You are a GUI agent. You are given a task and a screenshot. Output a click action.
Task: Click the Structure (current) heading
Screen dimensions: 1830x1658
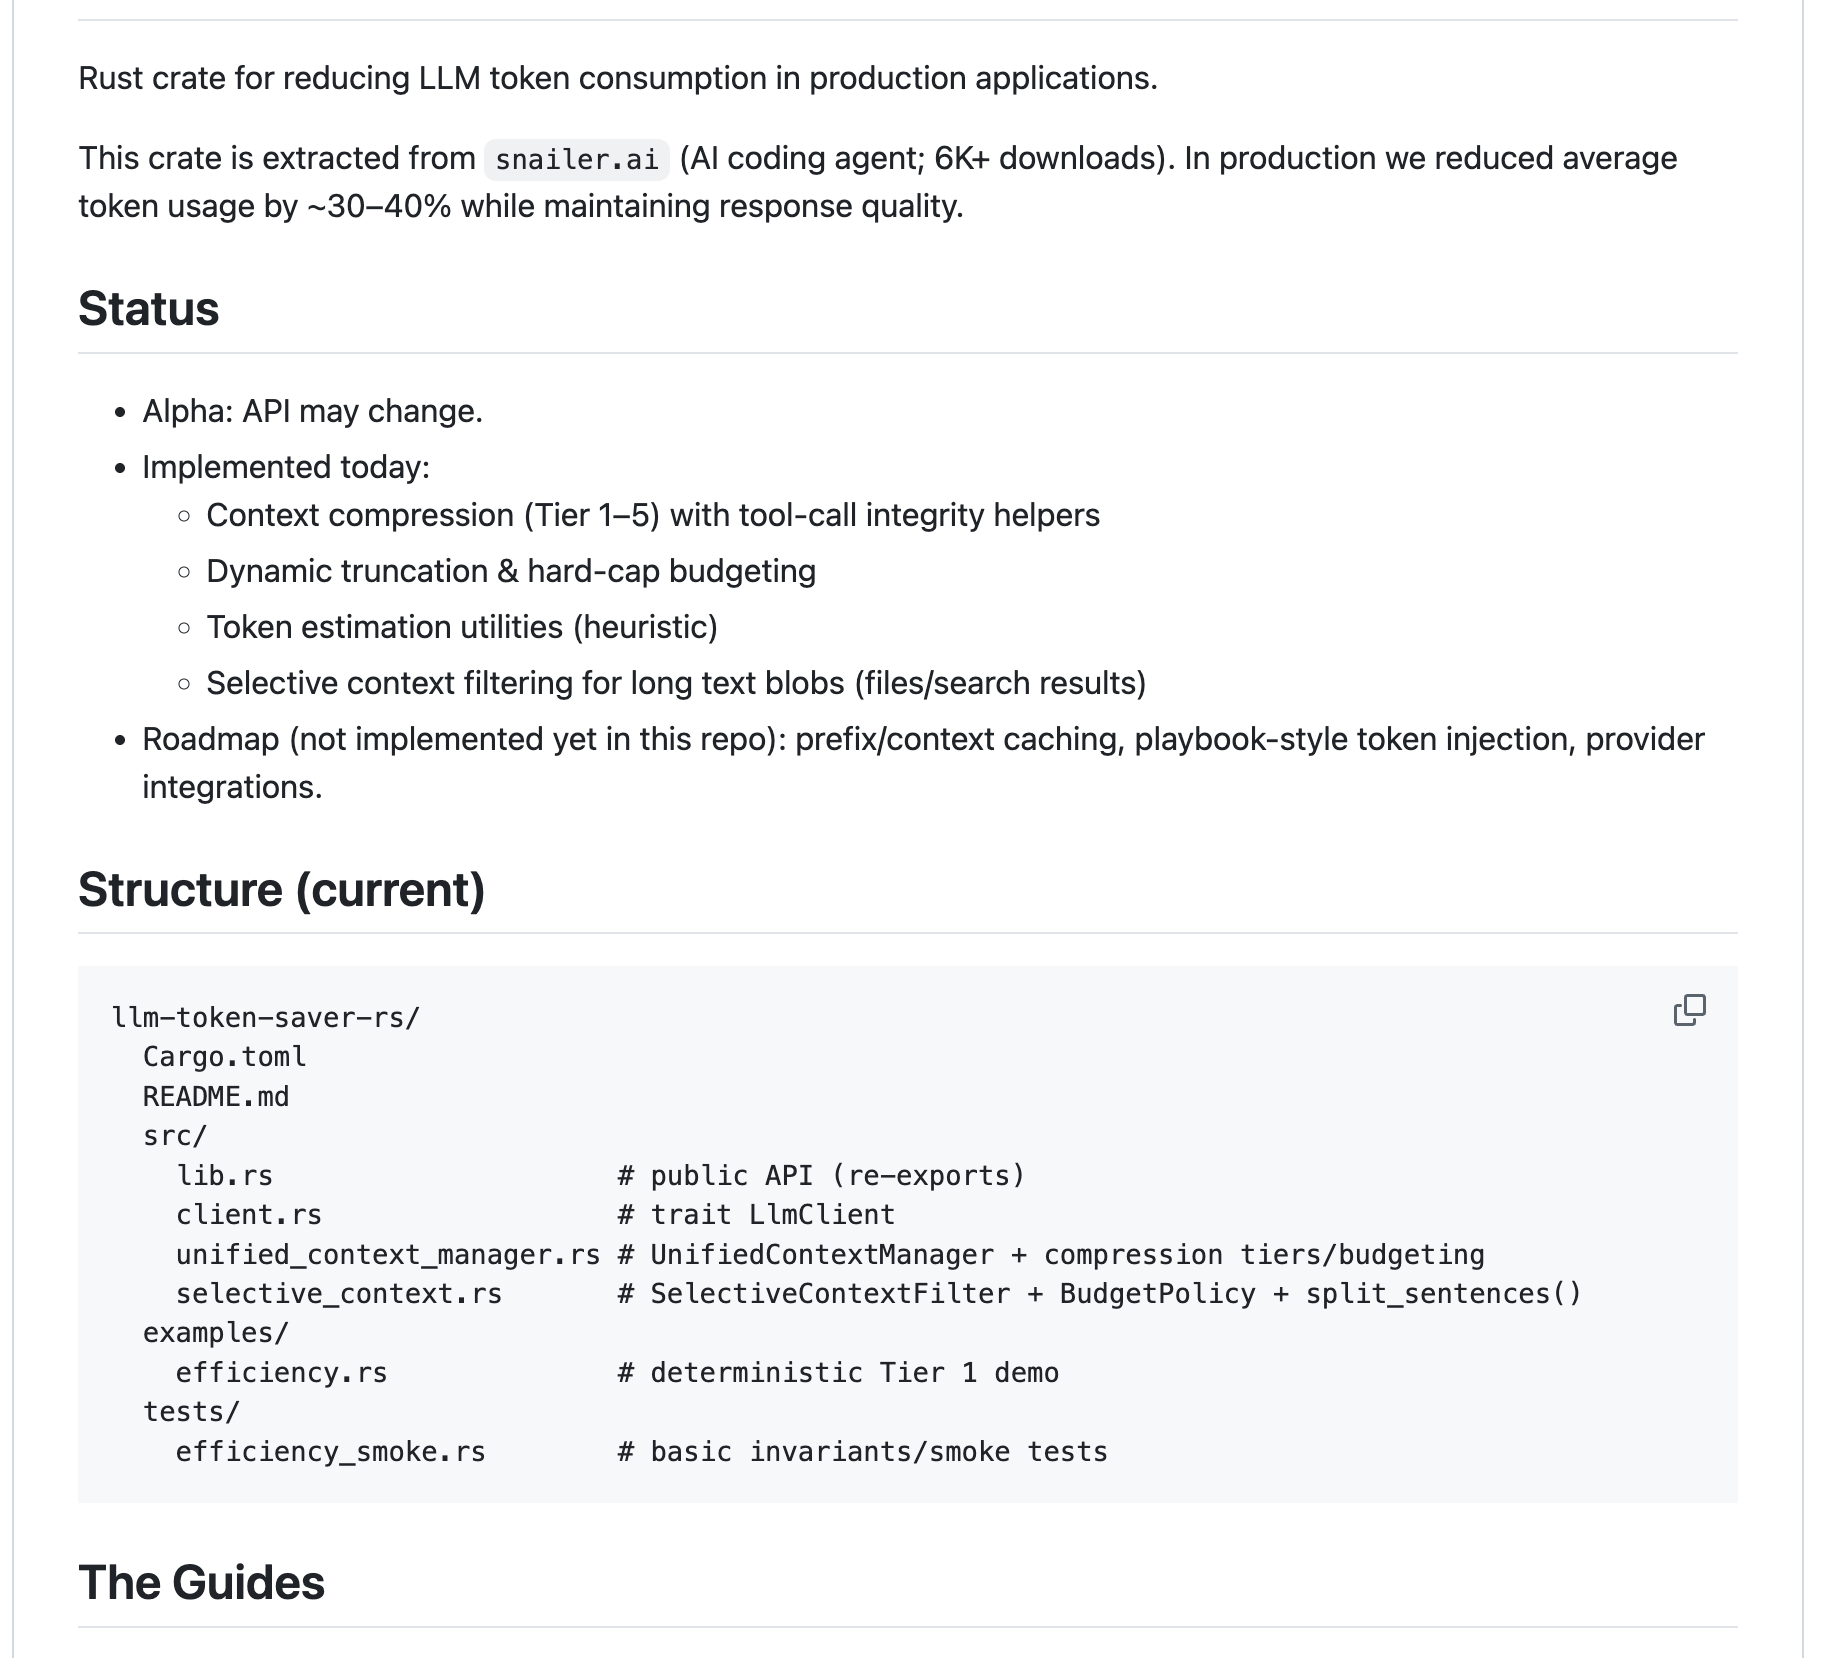click(281, 889)
